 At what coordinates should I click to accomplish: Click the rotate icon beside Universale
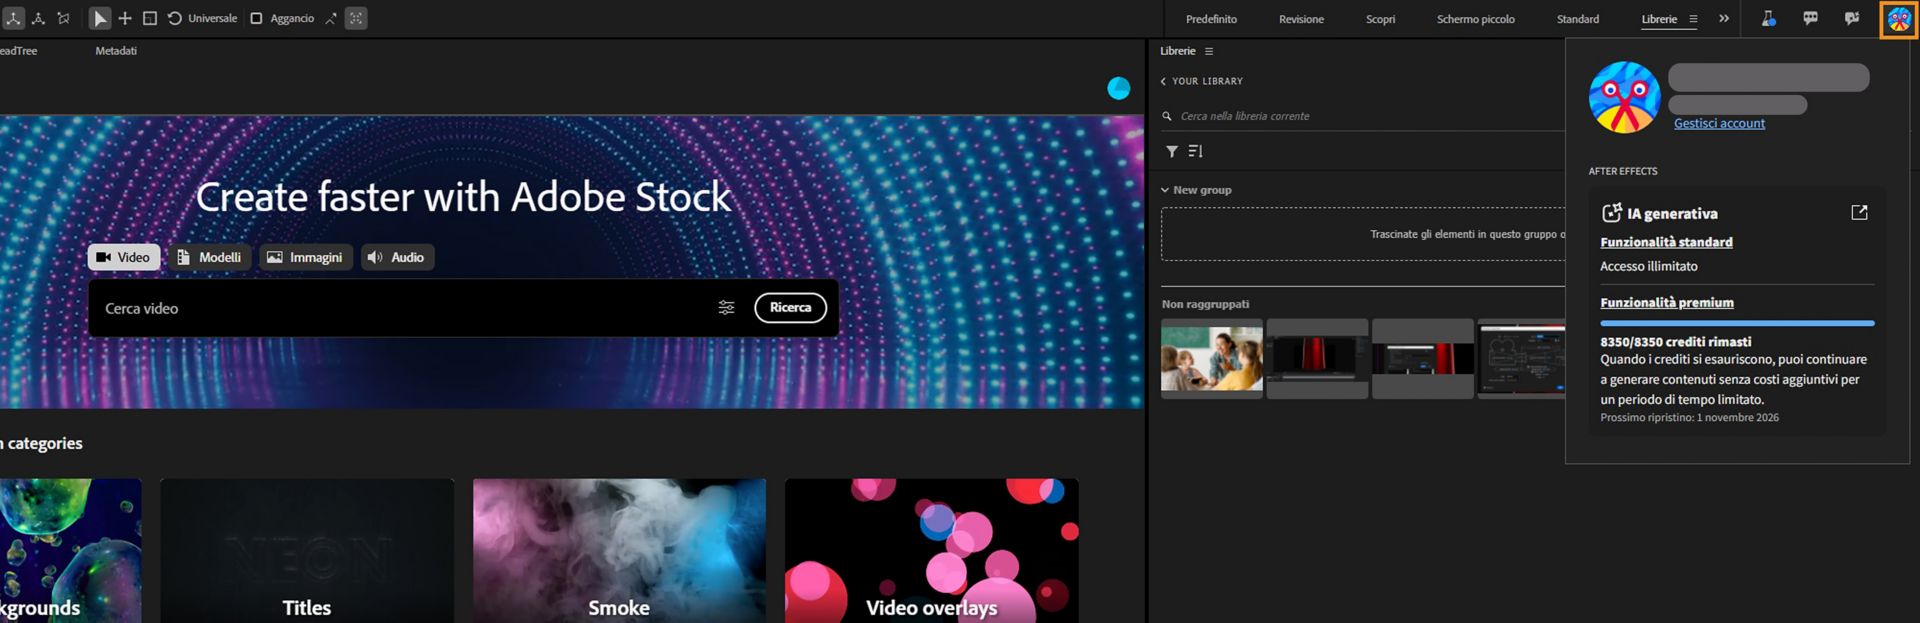[x=175, y=18]
